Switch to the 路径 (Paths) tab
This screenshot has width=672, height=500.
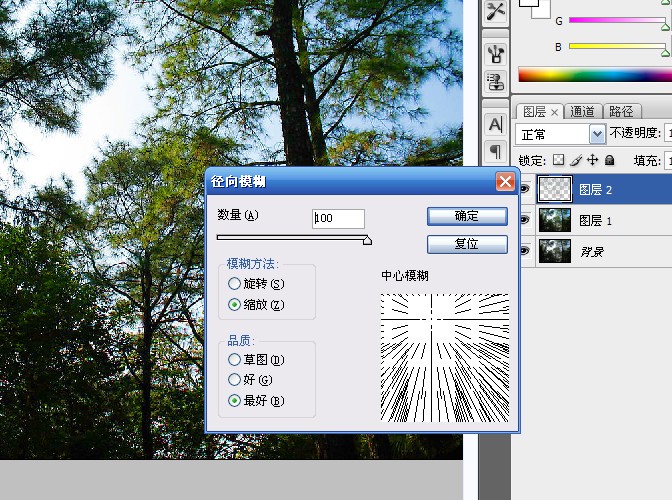point(621,111)
